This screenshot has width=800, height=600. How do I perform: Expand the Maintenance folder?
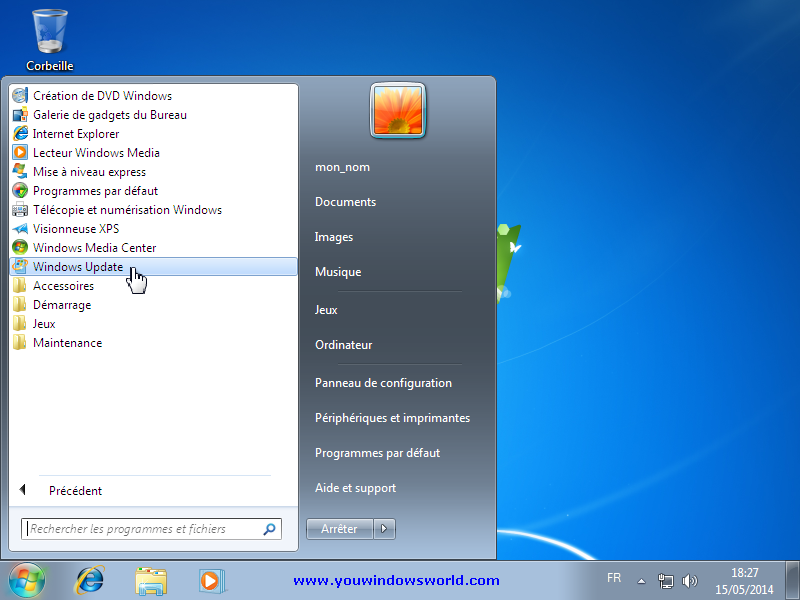click(153, 343)
